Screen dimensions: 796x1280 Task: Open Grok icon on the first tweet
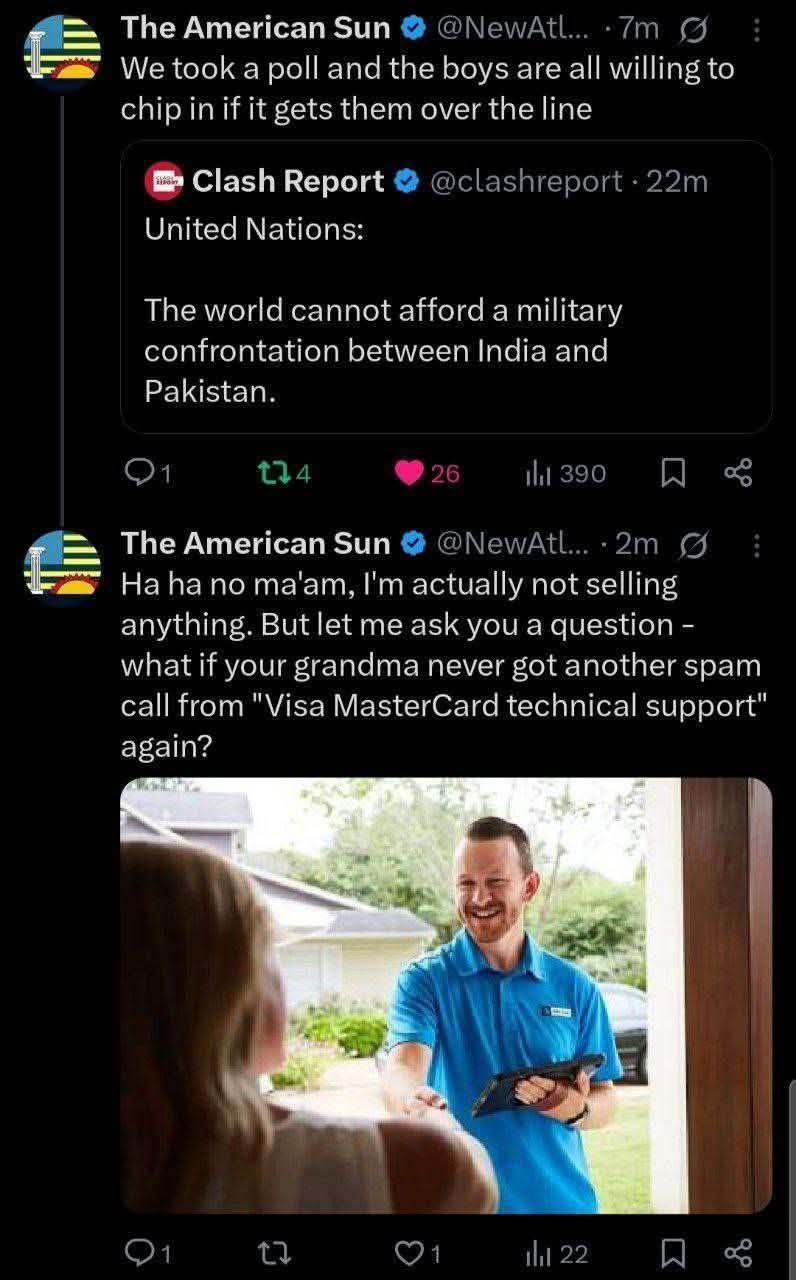(690, 31)
